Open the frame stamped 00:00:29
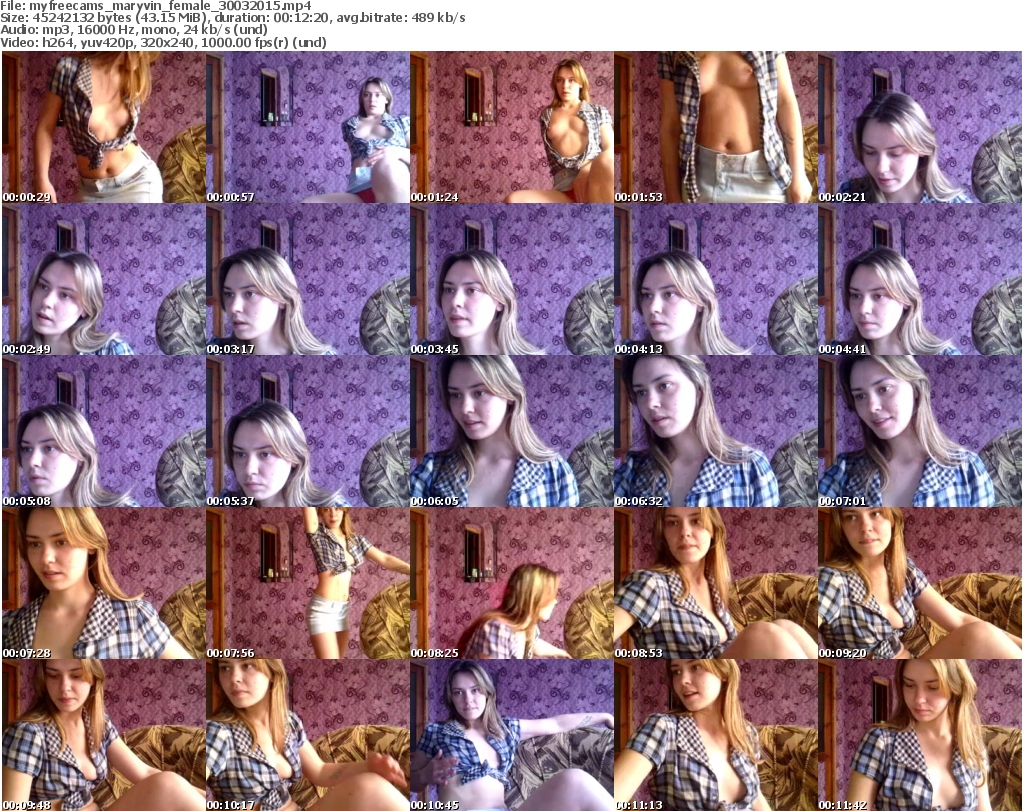The height and width of the screenshot is (811, 1024). (104, 127)
